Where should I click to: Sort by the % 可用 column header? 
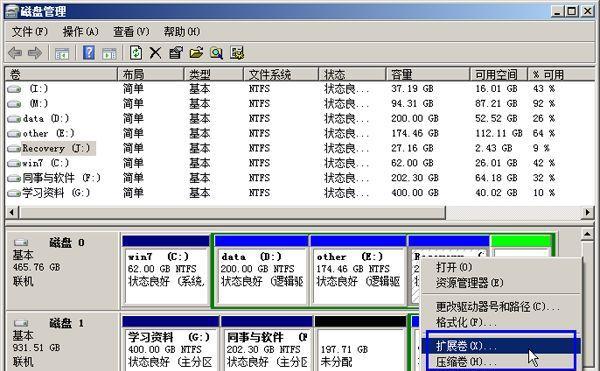click(561, 74)
